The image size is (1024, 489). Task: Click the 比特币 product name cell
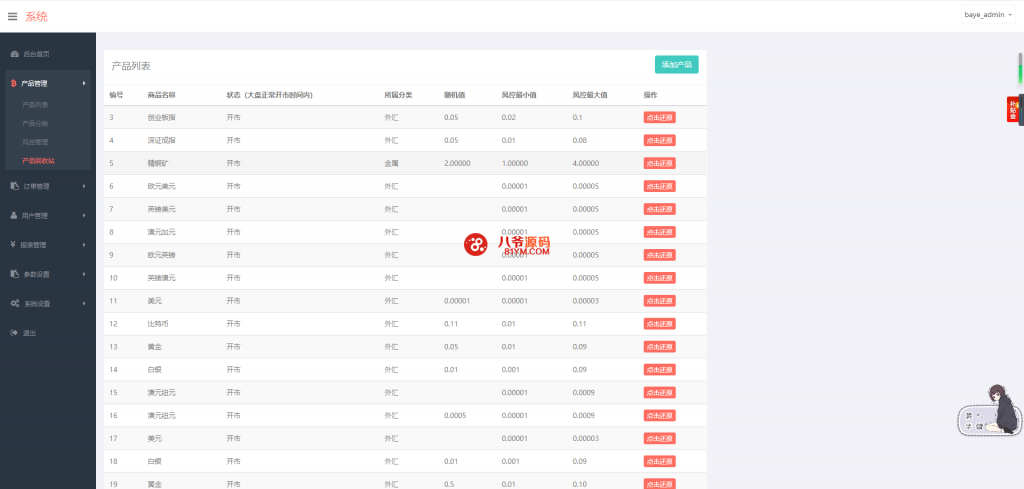click(158, 324)
